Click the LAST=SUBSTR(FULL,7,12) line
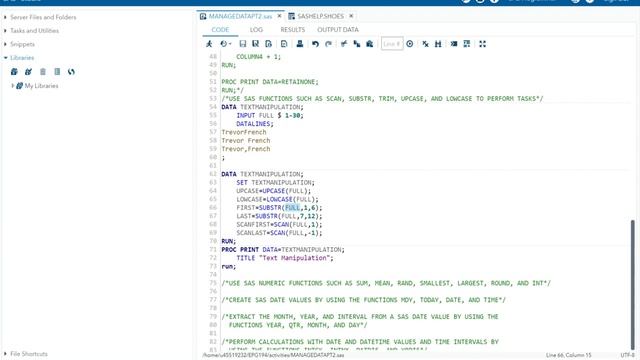The height and width of the screenshot is (360, 640). (x=279, y=216)
